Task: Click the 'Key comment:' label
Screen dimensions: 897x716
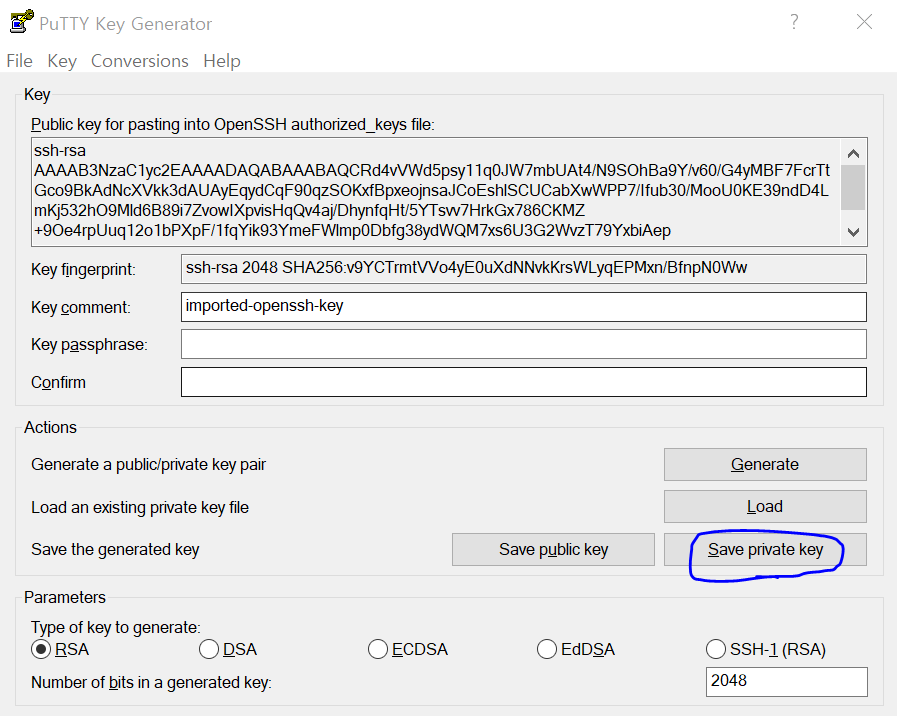Action: (81, 308)
